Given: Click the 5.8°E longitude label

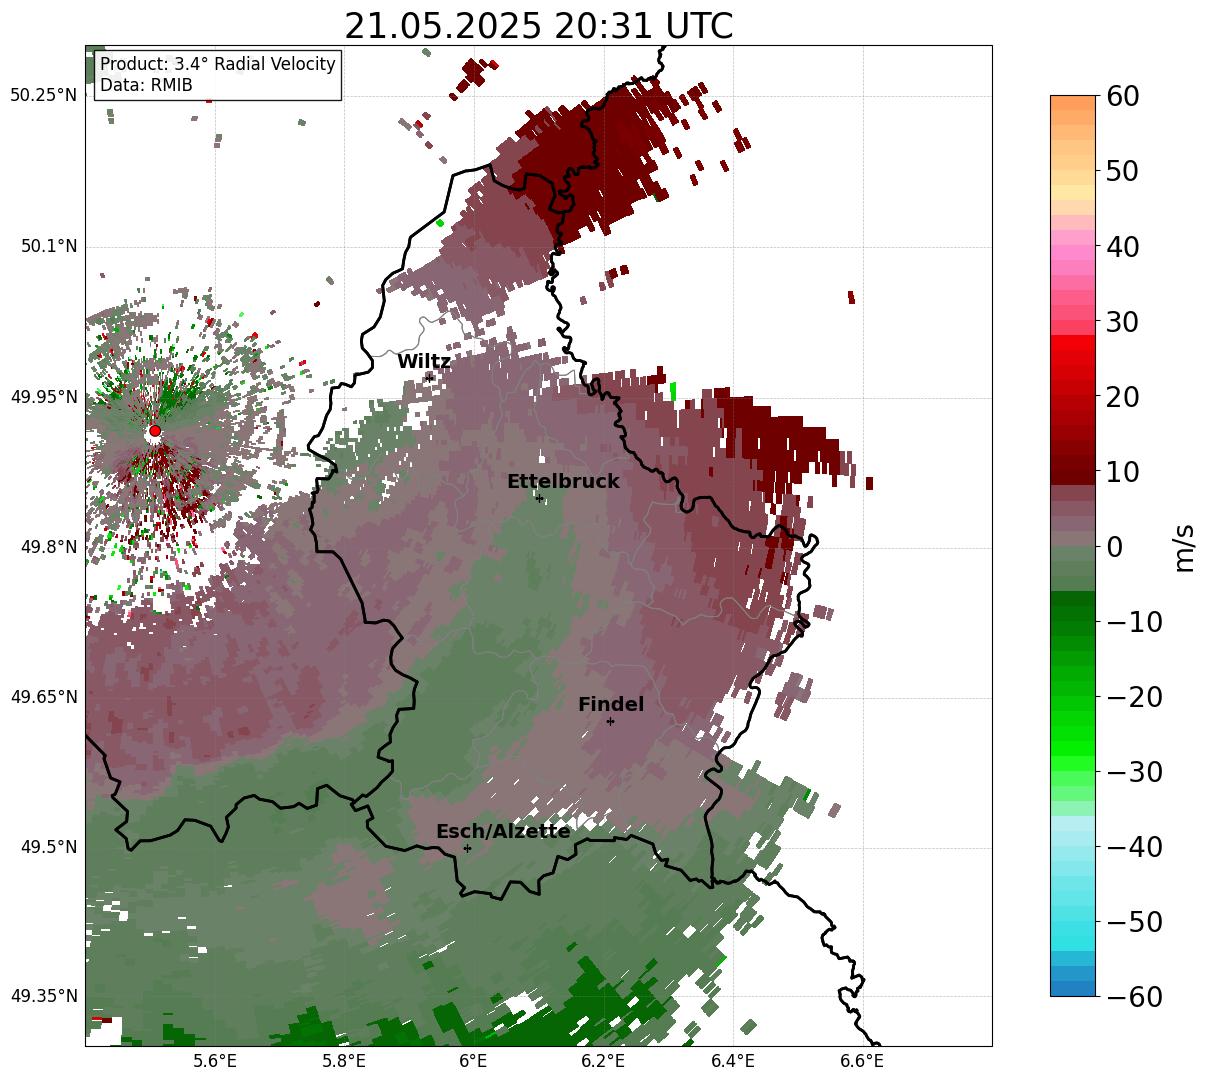Looking at the screenshot, I should pyautogui.click(x=344, y=1060).
